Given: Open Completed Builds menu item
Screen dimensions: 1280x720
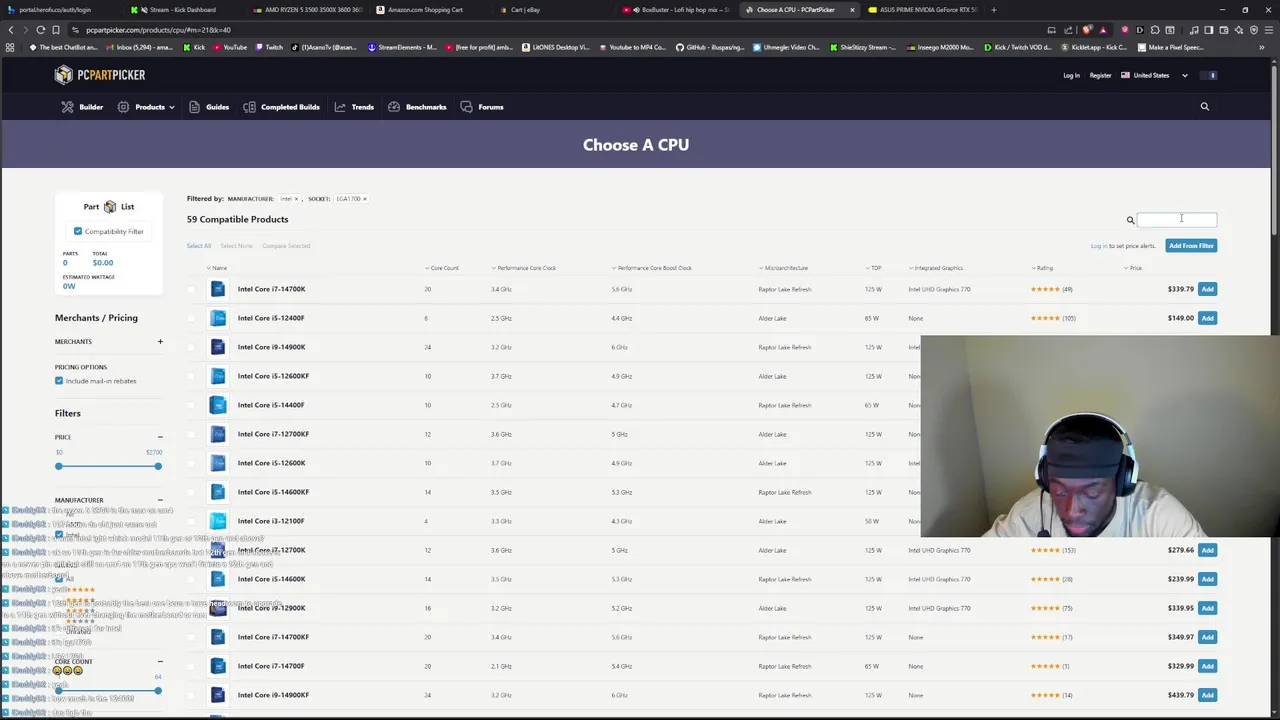Looking at the screenshot, I should pyautogui.click(x=282, y=107).
